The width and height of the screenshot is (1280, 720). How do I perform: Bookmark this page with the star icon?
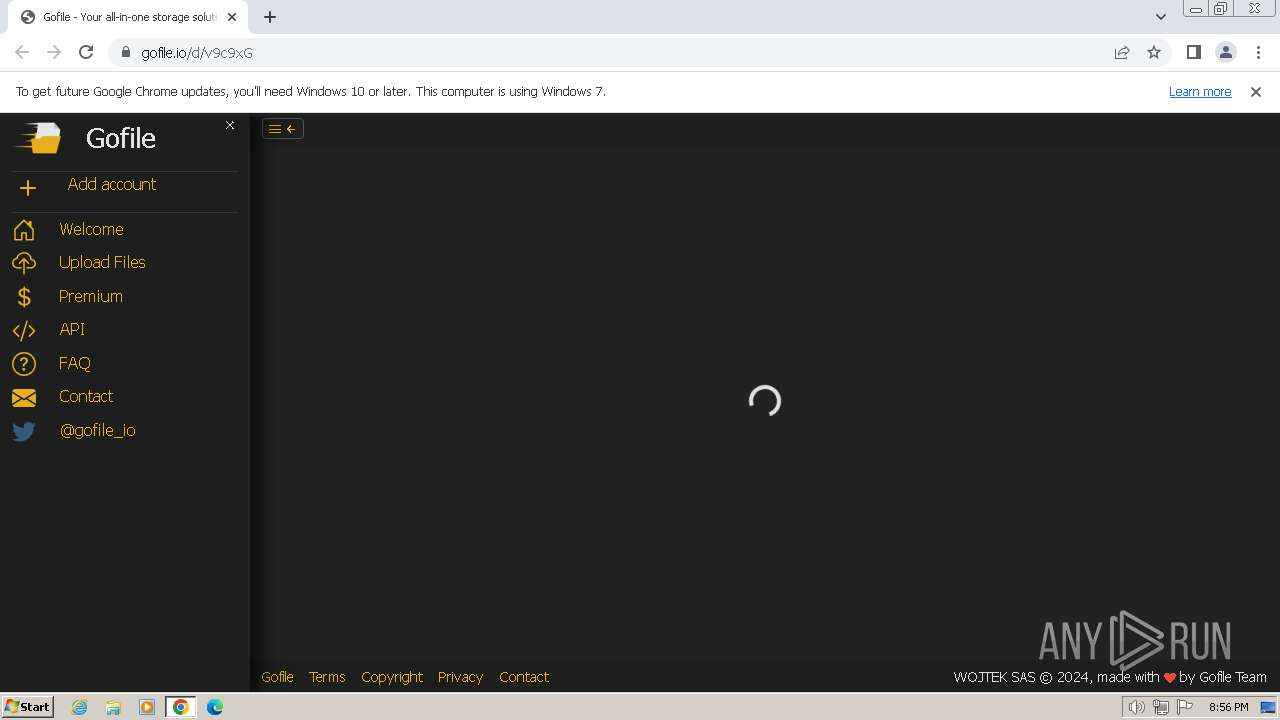[x=1154, y=52]
